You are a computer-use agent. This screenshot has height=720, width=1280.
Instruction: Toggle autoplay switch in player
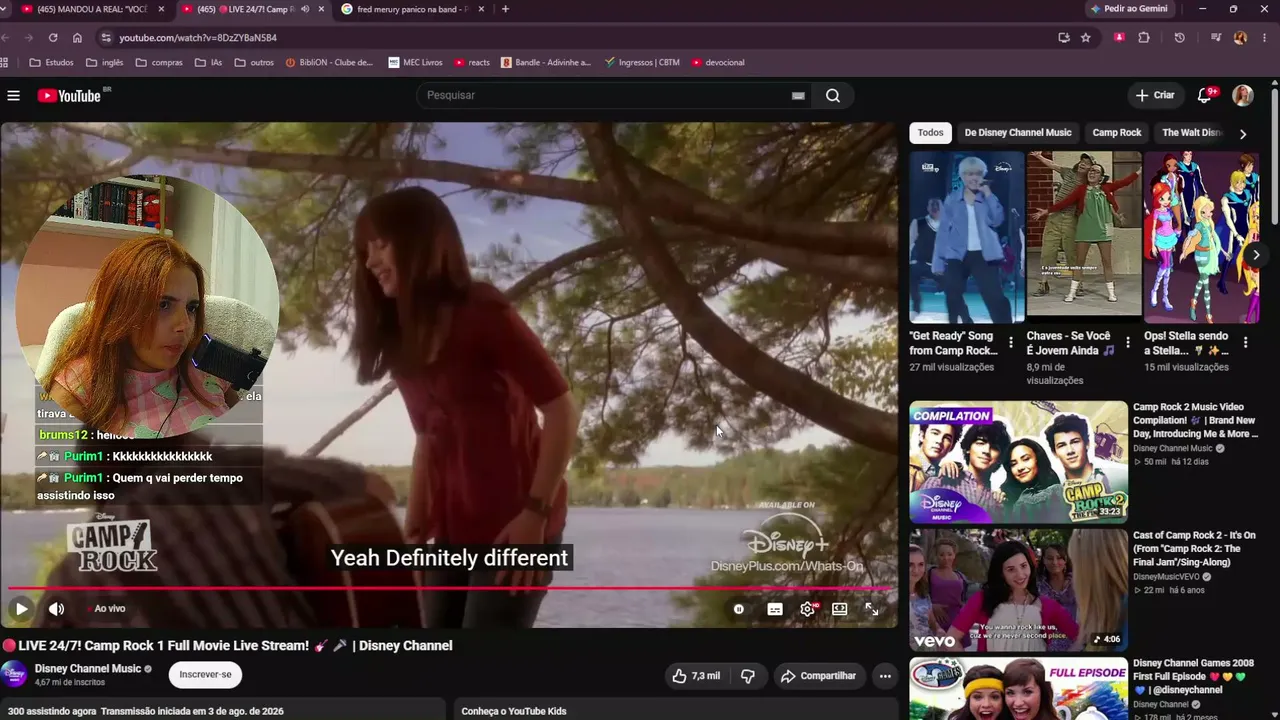pyautogui.click(x=739, y=609)
